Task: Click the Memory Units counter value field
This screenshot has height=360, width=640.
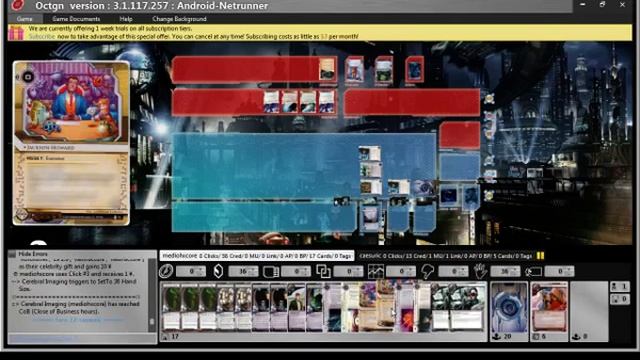Action: pyautogui.click(x=296, y=271)
